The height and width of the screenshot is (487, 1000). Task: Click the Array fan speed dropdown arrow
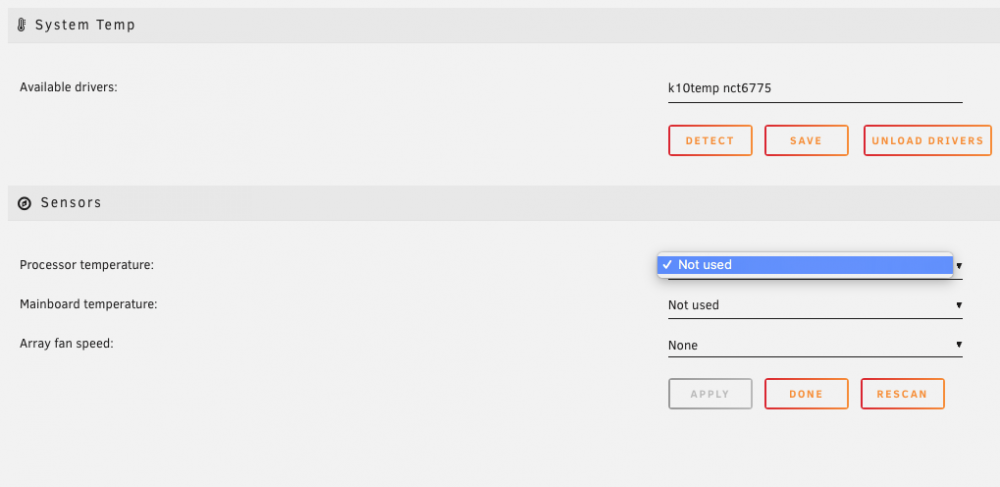tap(959, 345)
